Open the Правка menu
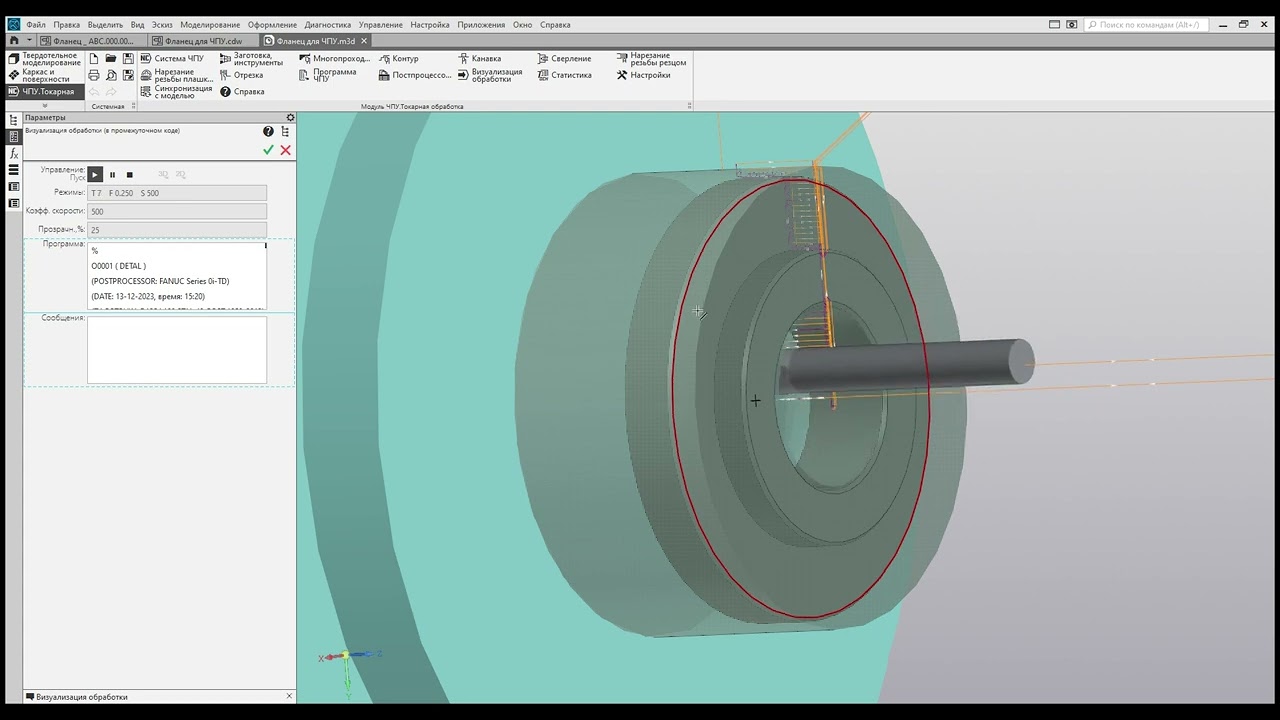1280x720 pixels. click(67, 24)
